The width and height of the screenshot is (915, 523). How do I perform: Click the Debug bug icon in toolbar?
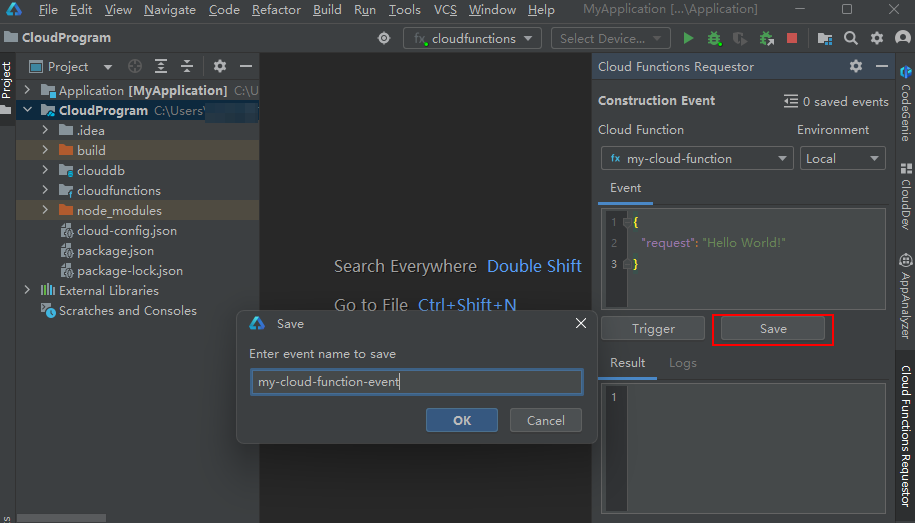(x=714, y=38)
